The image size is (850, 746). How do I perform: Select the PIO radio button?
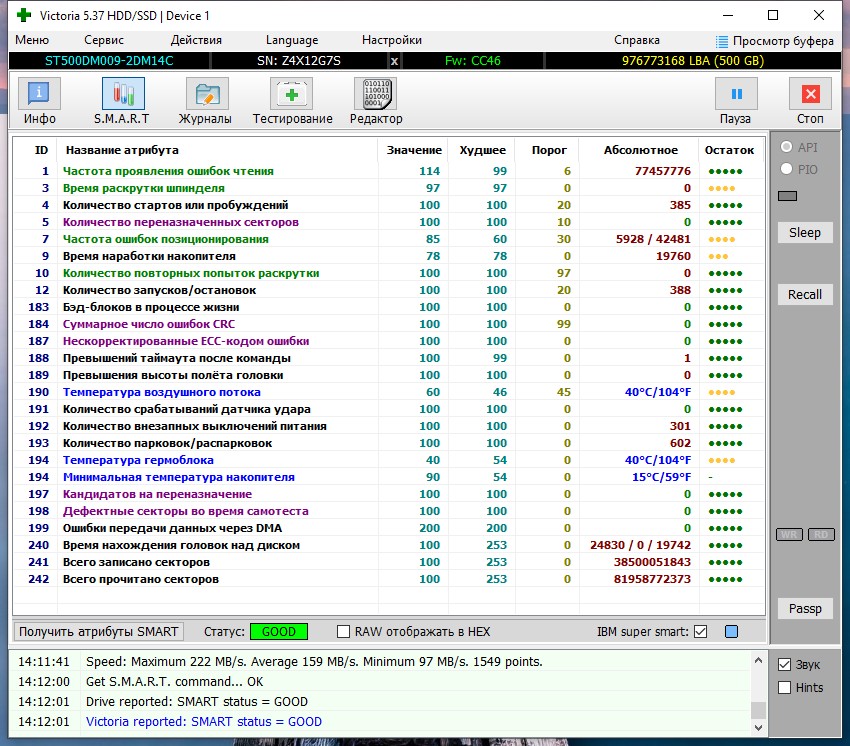click(787, 169)
